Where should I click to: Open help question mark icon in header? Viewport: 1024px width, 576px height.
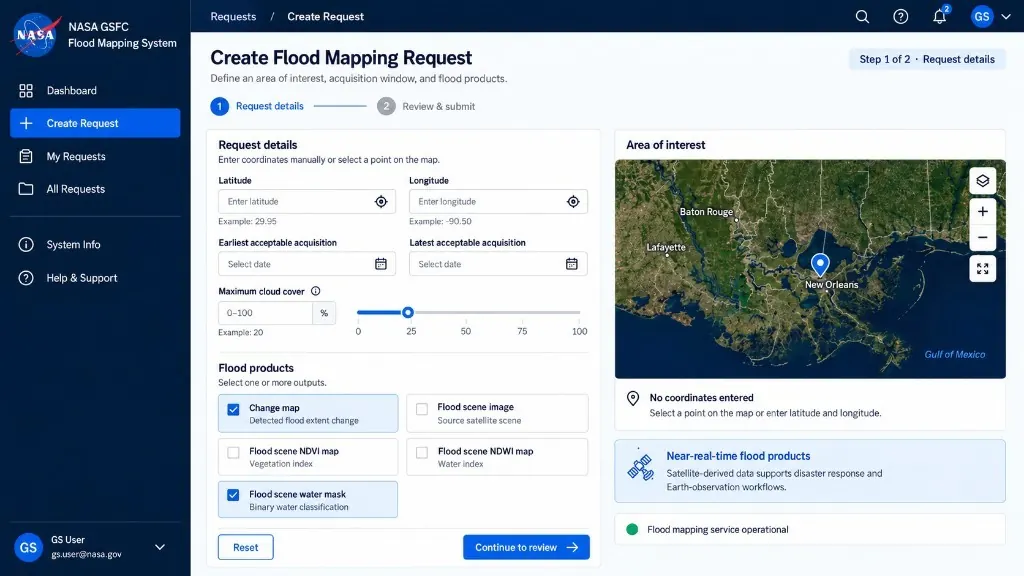click(901, 16)
